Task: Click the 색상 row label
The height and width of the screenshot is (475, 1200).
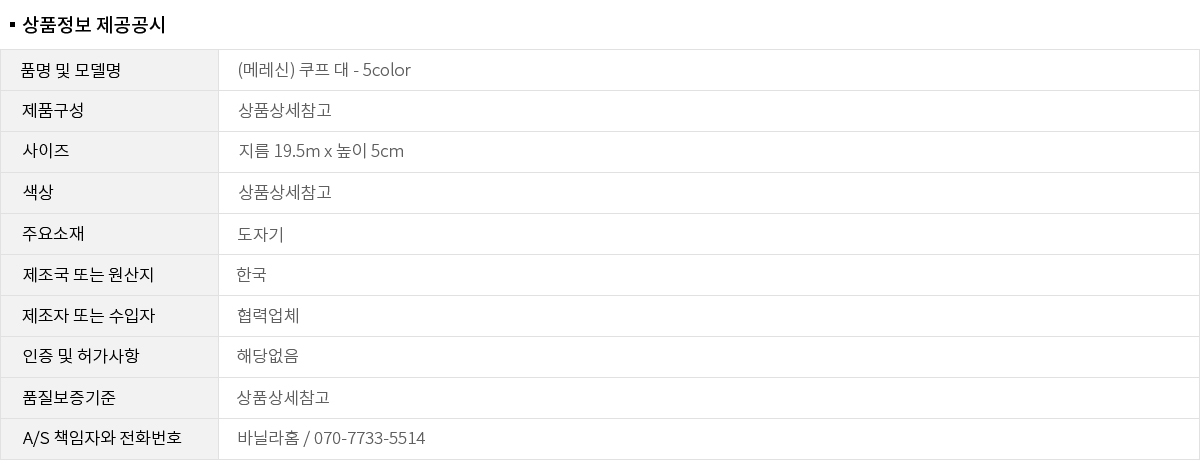Action: (38, 193)
